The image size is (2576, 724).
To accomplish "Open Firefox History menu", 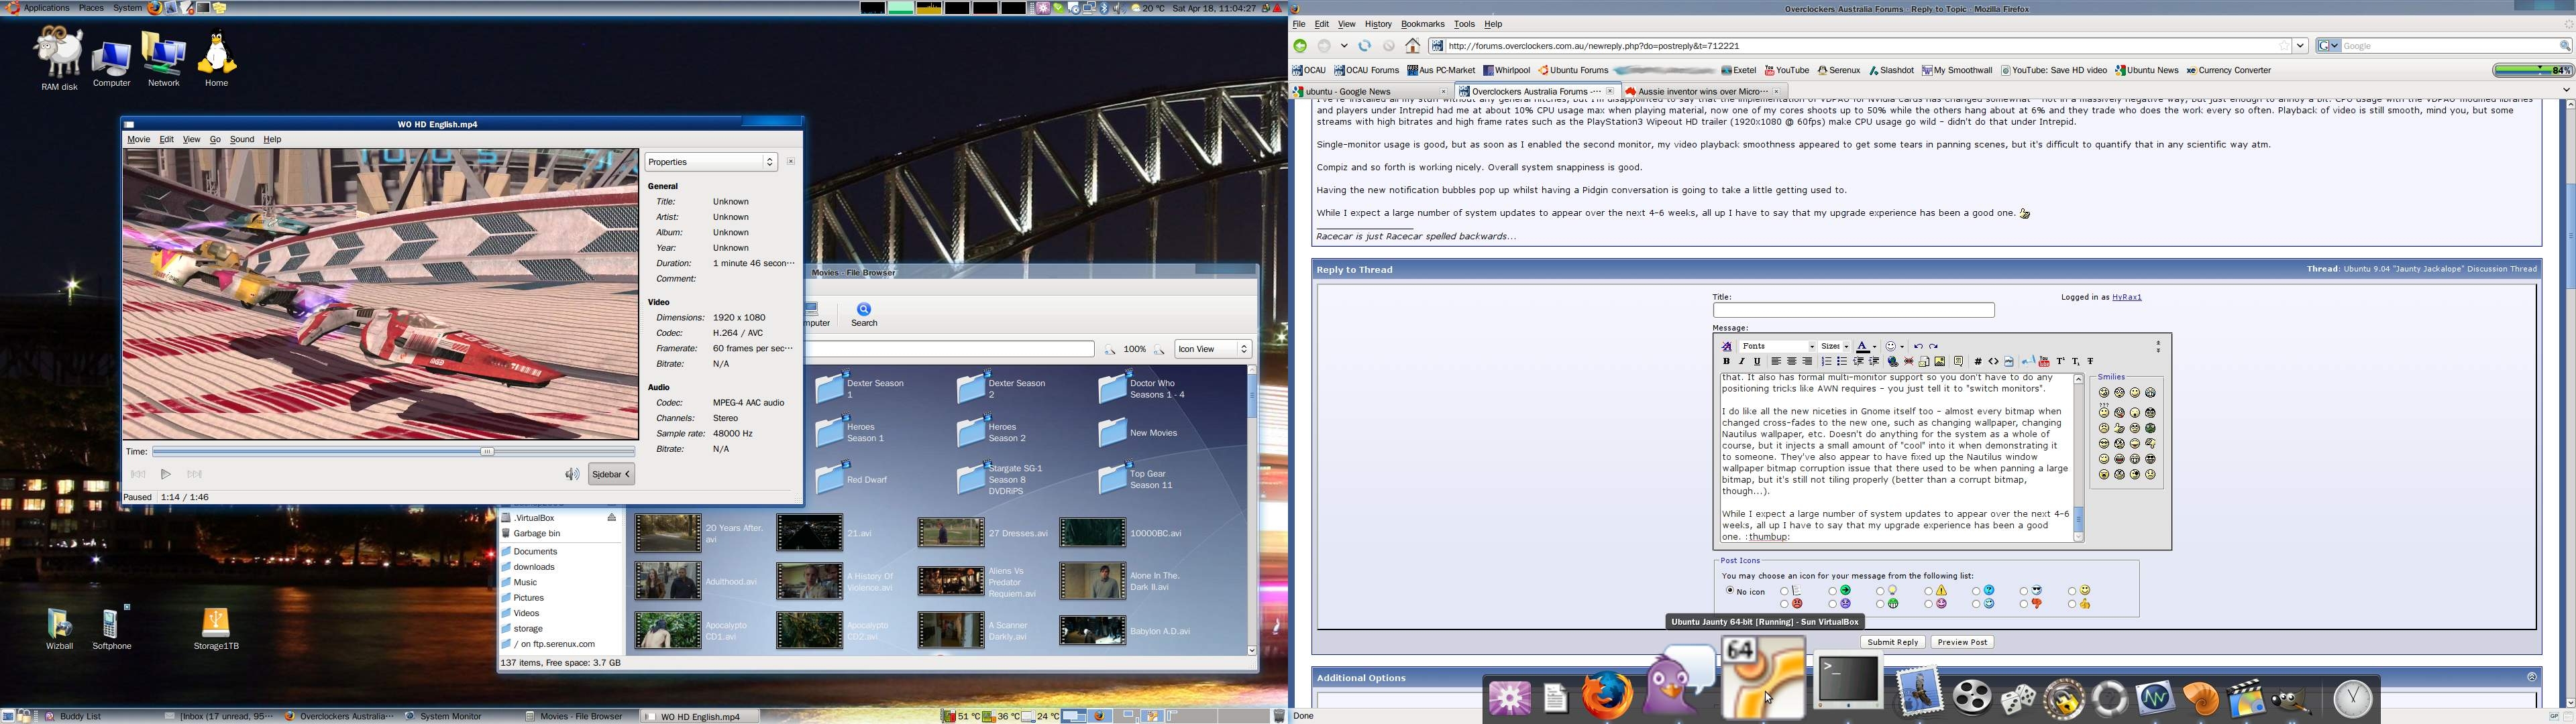I will pyautogui.click(x=1377, y=24).
